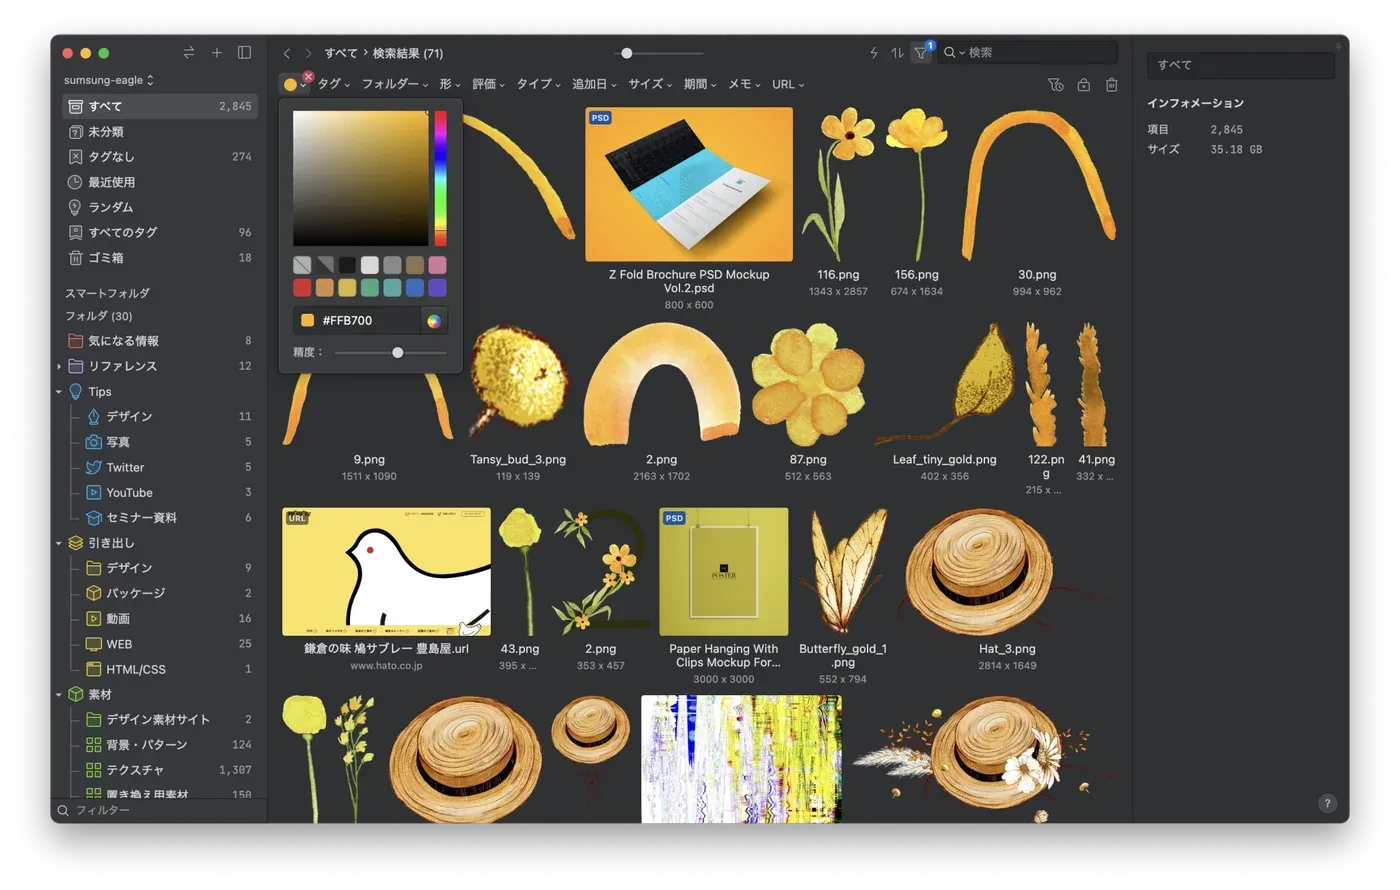
Task: Open the 形 filter dropdown
Action: point(450,85)
